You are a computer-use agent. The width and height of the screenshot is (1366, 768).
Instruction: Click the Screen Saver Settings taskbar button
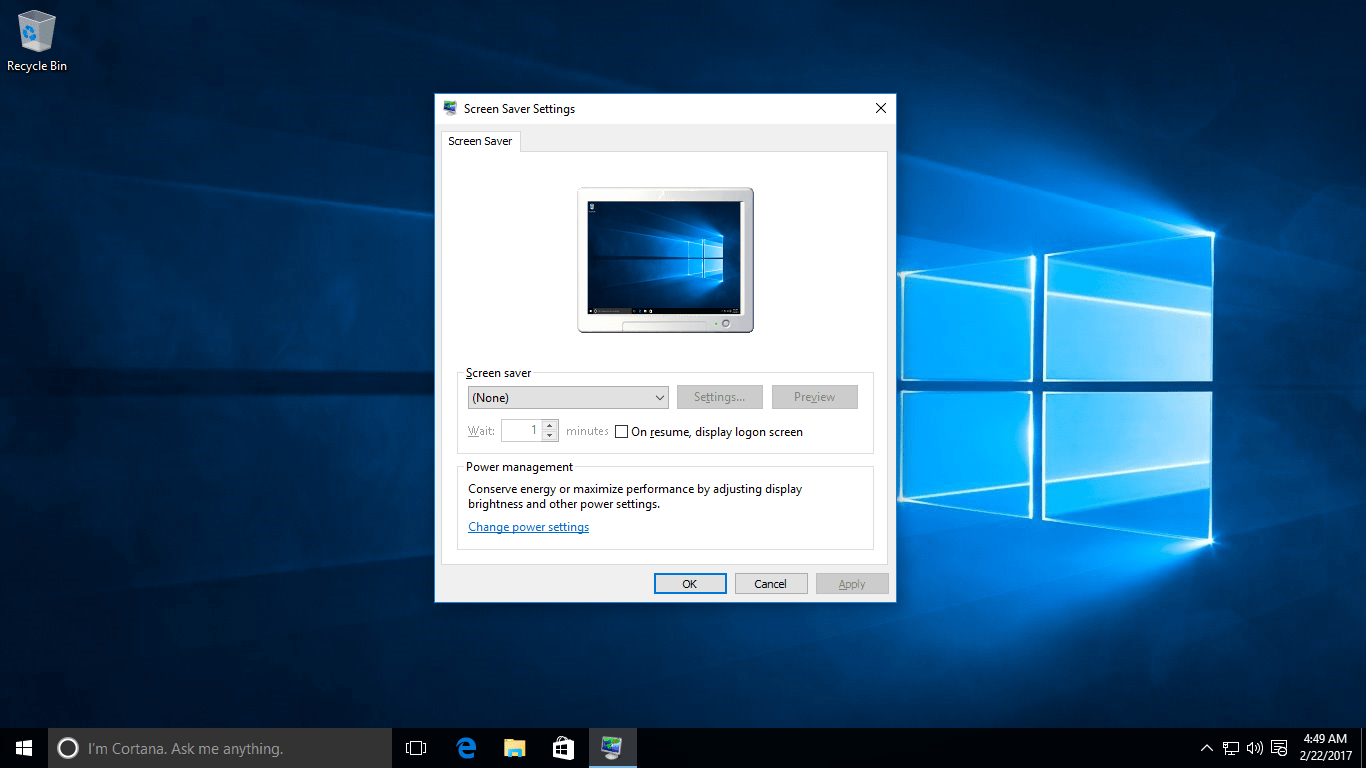[x=612, y=748]
